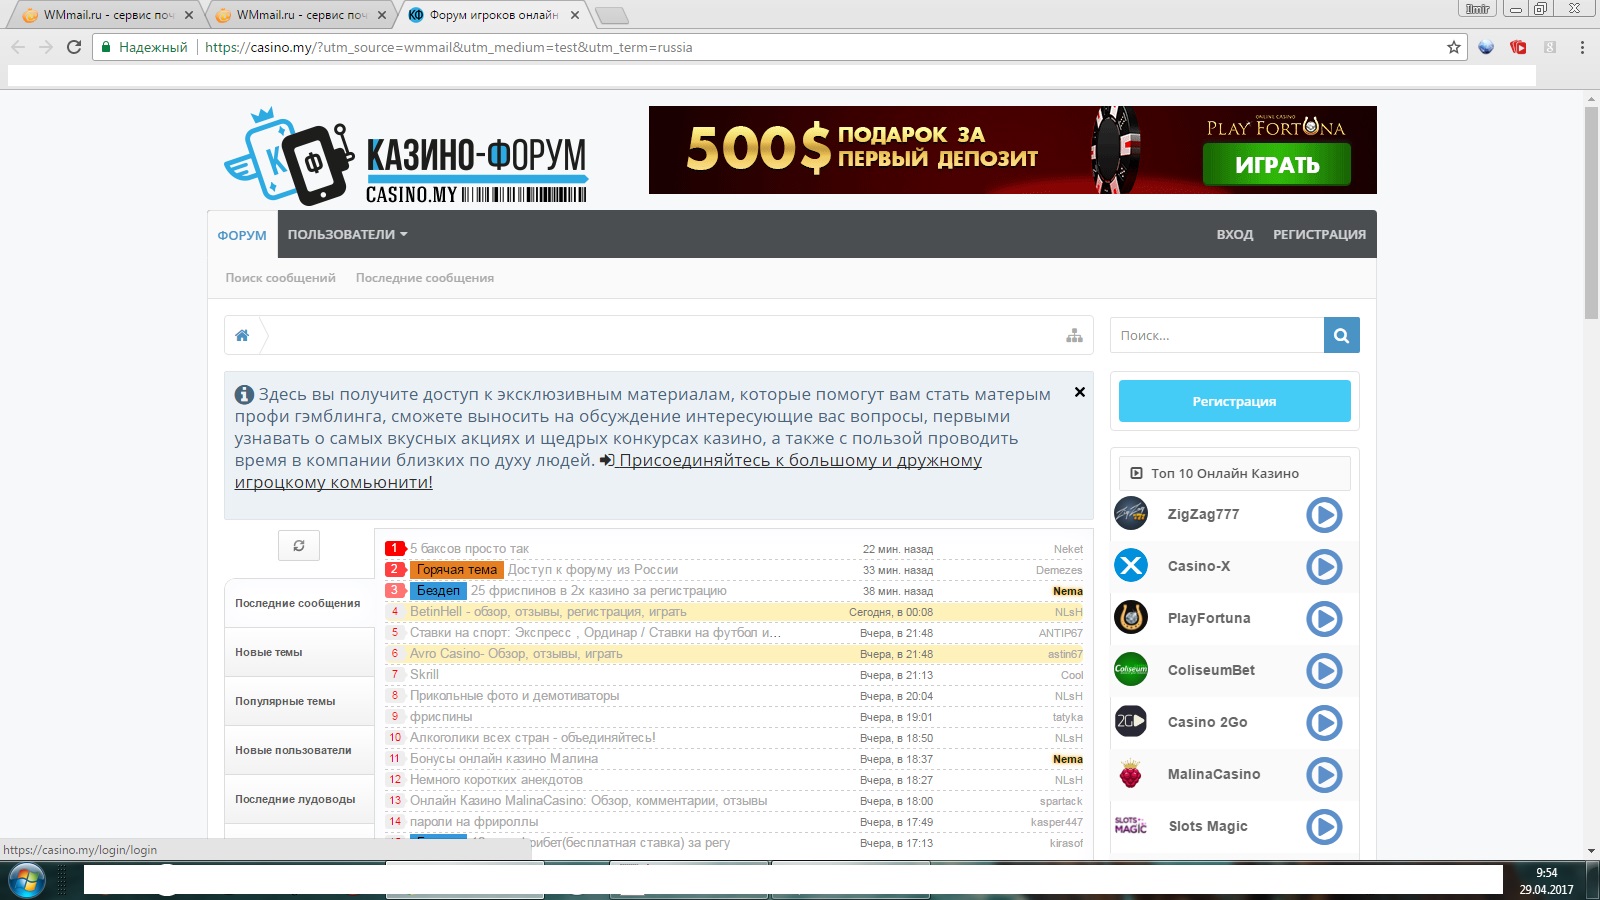
Task: Open topic Доступ к форуму из России
Action: pyautogui.click(x=593, y=570)
